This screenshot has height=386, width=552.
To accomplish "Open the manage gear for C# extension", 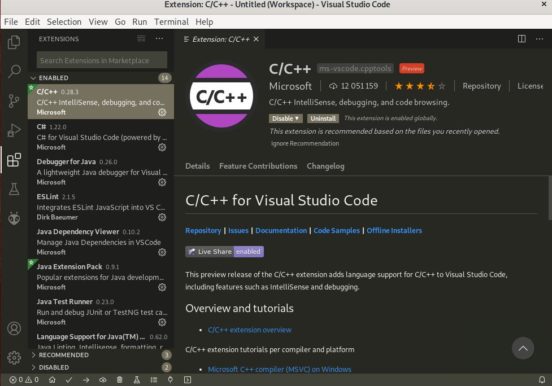I will click(x=162, y=147).
